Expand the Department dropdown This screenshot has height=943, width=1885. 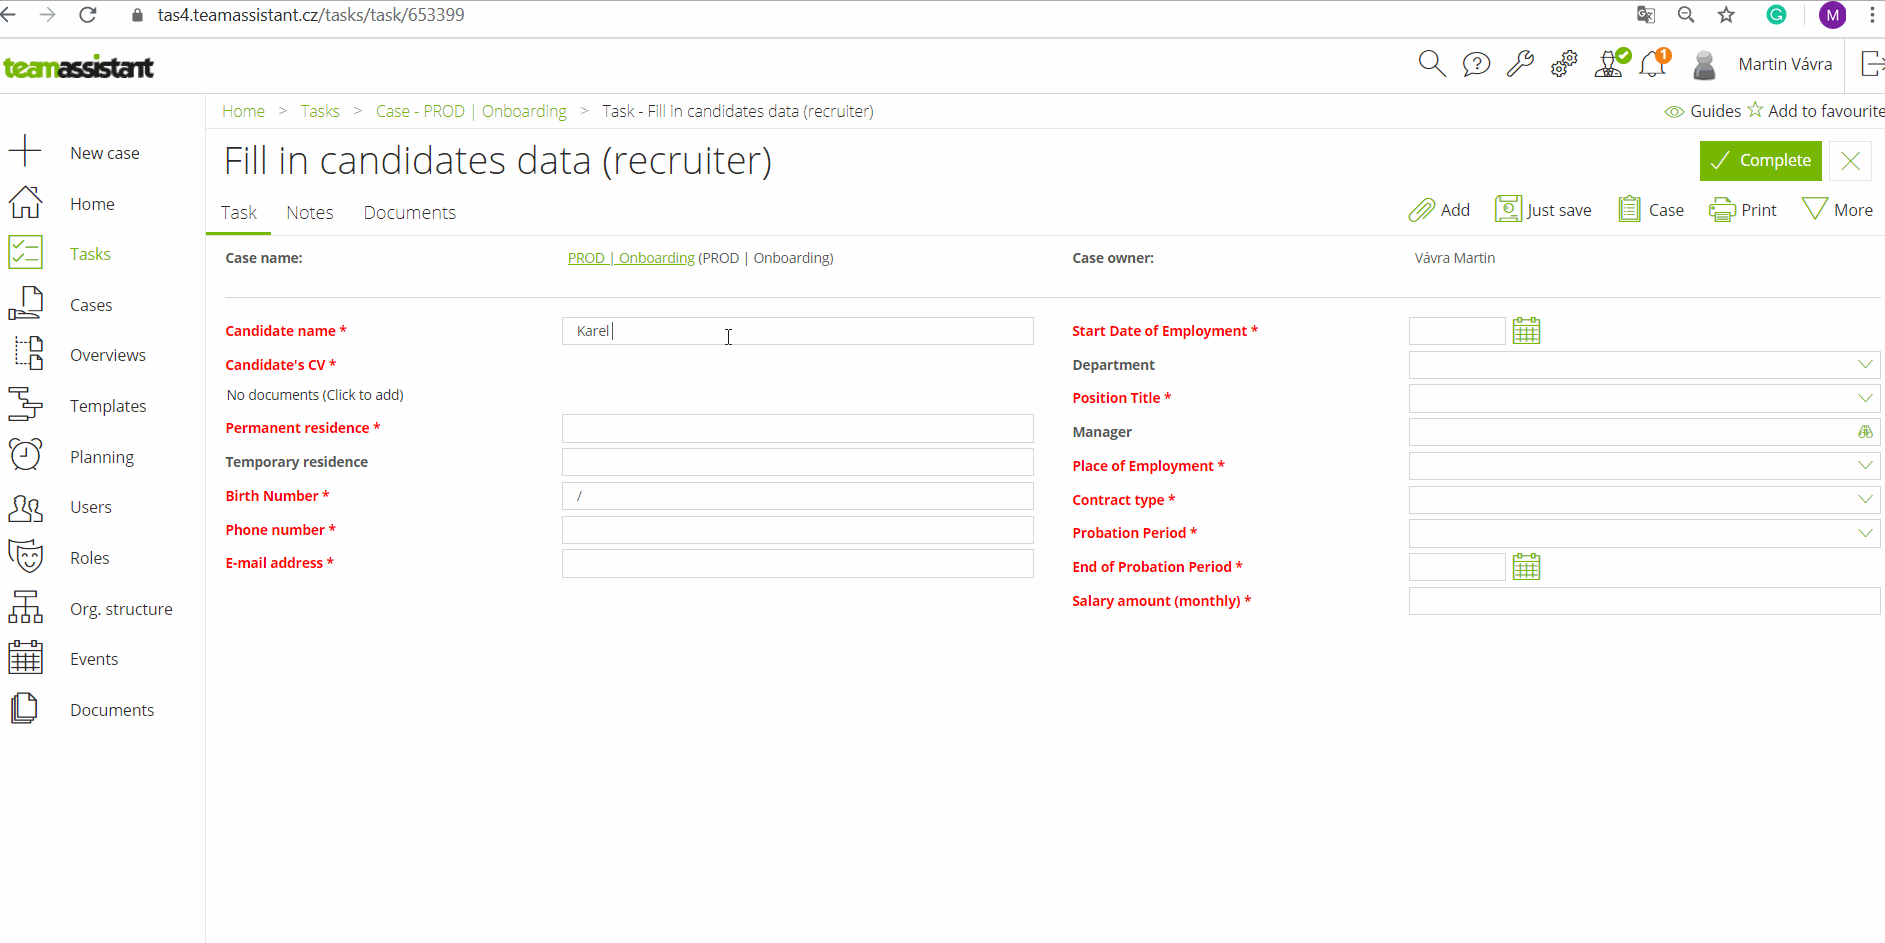coord(1865,365)
